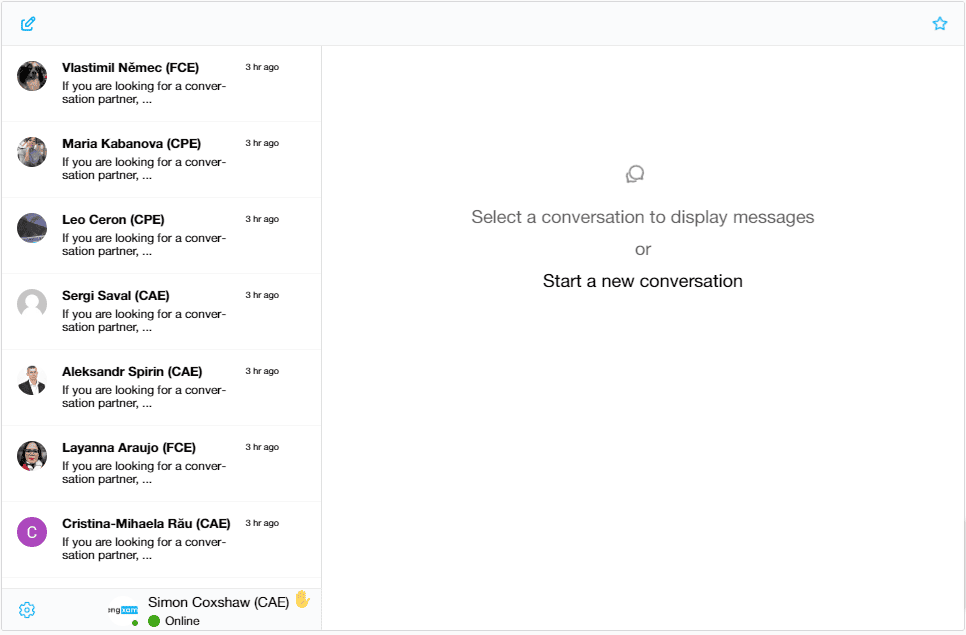Viewport: 966px width, 635px height.
Task: Start a new conversation link
Action: pyautogui.click(x=642, y=281)
